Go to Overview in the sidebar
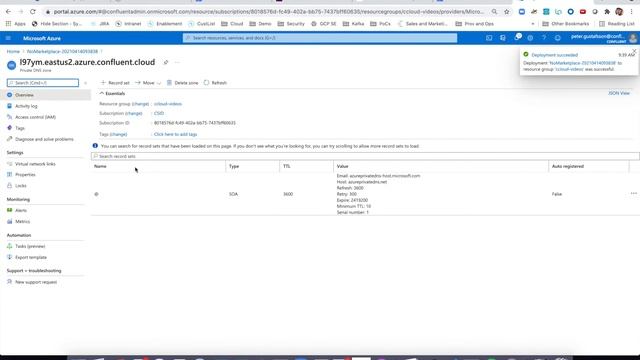Image resolution: width=640 pixels, height=360 pixels. (24, 95)
